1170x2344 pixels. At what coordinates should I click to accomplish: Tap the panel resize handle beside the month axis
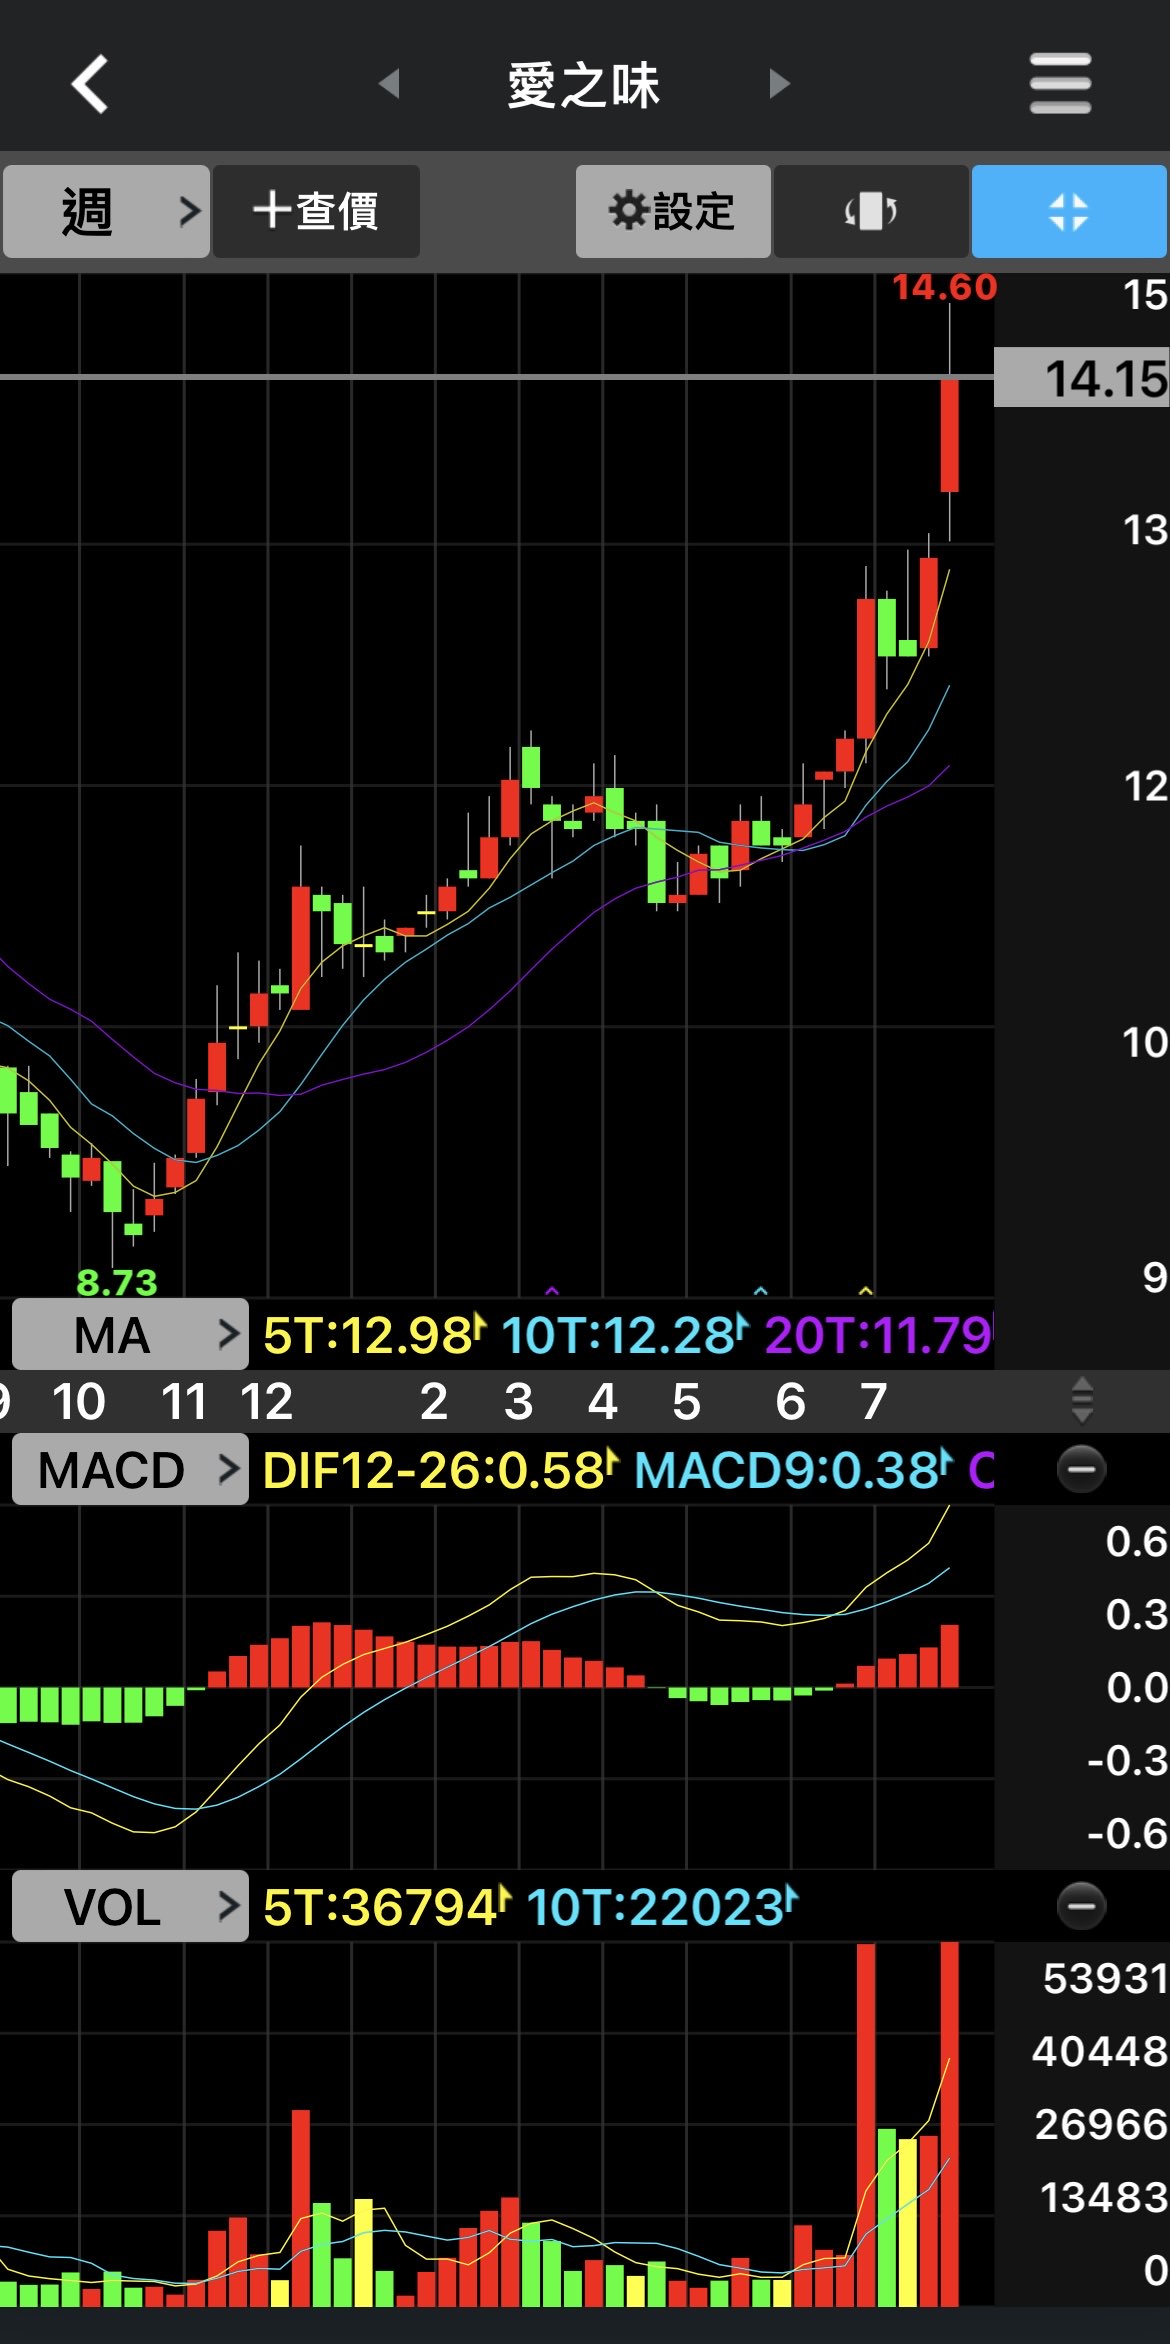click(x=1081, y=1400)
